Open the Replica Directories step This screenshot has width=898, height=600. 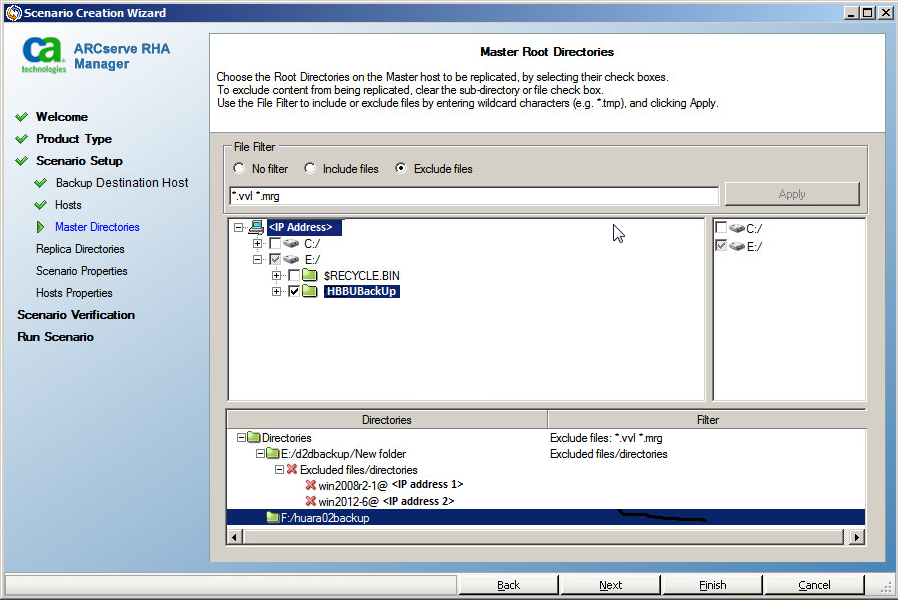pyautogui.click(x=80, y=249)
